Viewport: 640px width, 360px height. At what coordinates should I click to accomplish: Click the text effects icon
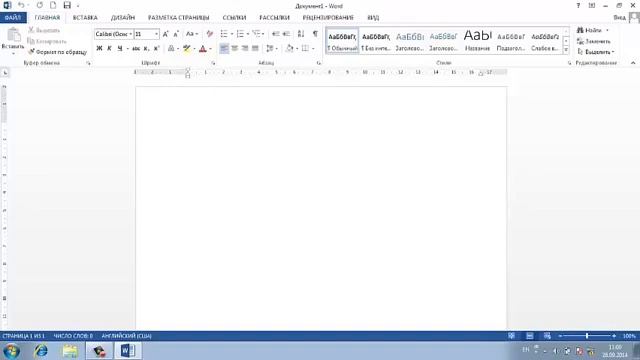pos(171,48)
